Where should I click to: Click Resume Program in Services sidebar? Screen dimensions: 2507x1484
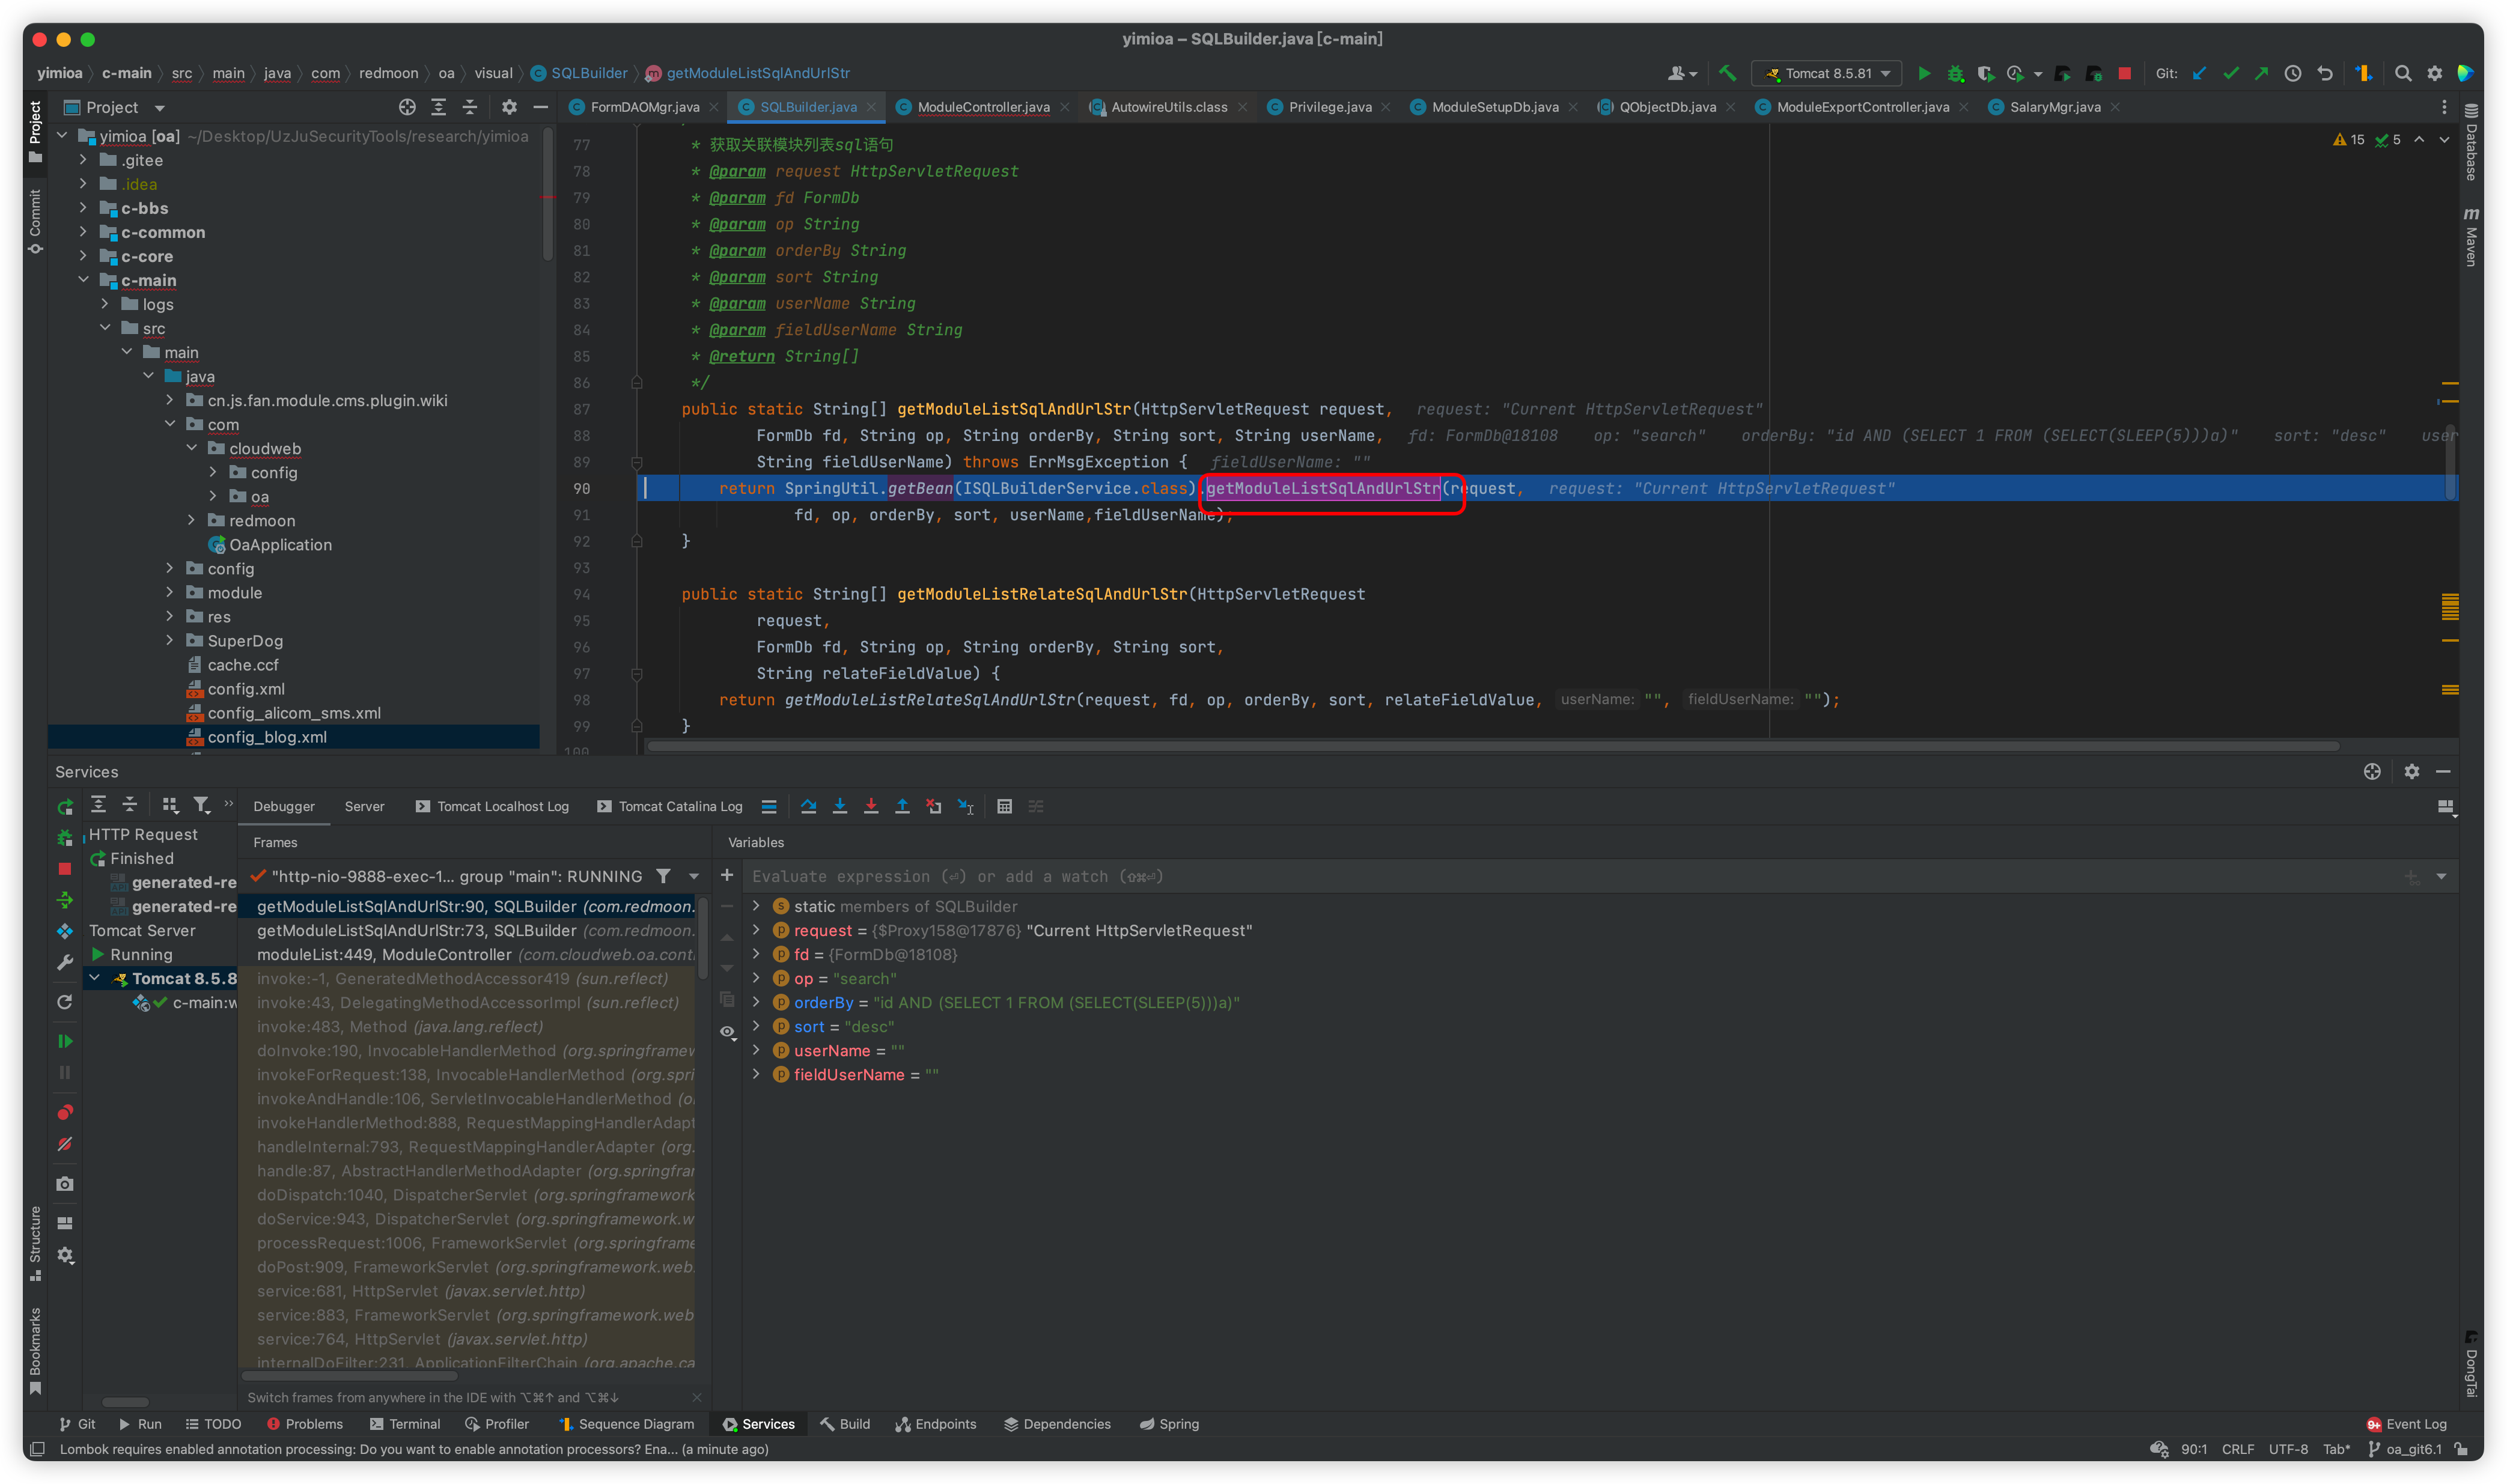point(65,1041)
